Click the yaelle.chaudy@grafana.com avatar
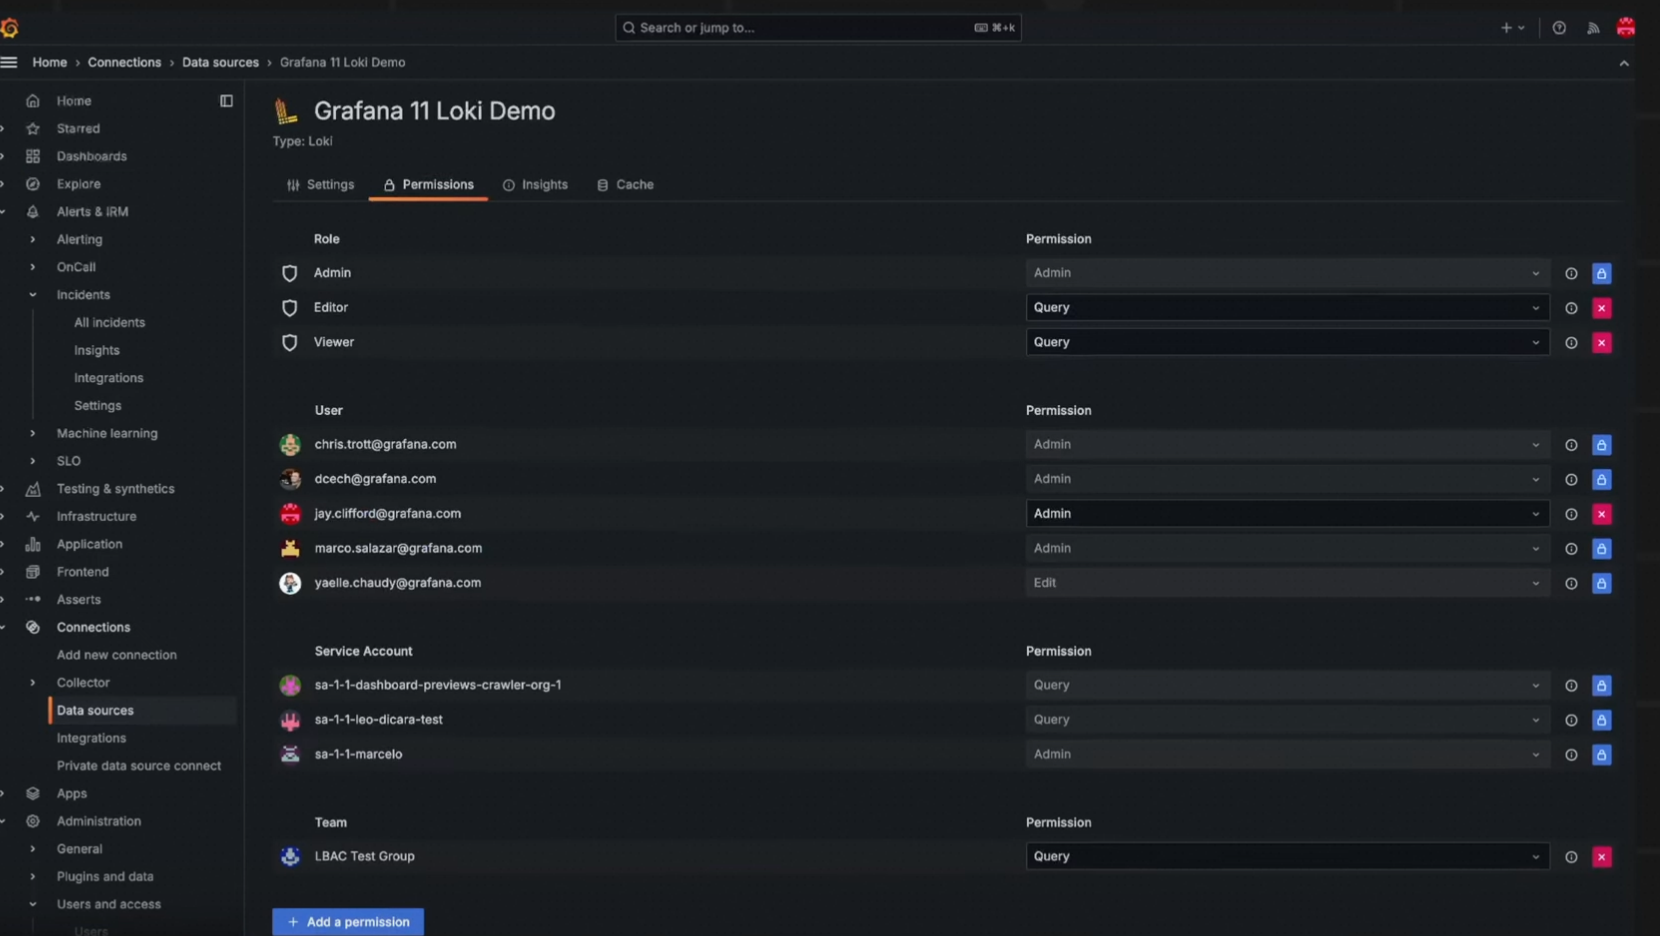 [290, 583]
